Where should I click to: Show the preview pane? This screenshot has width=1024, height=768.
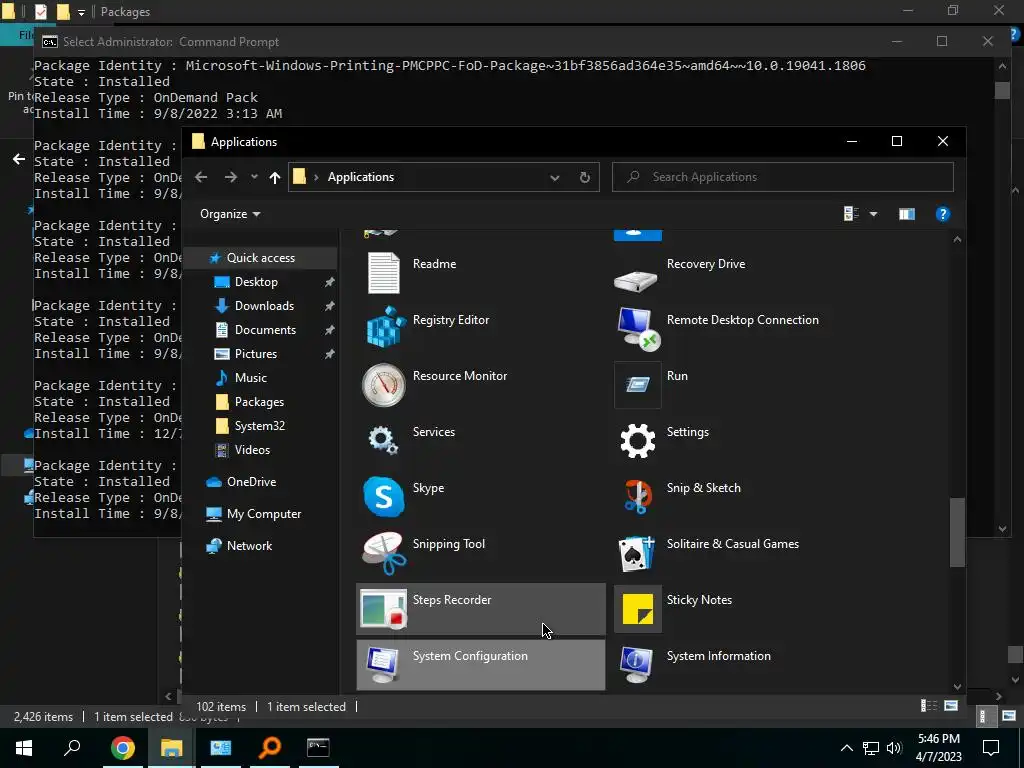[906, 214]
